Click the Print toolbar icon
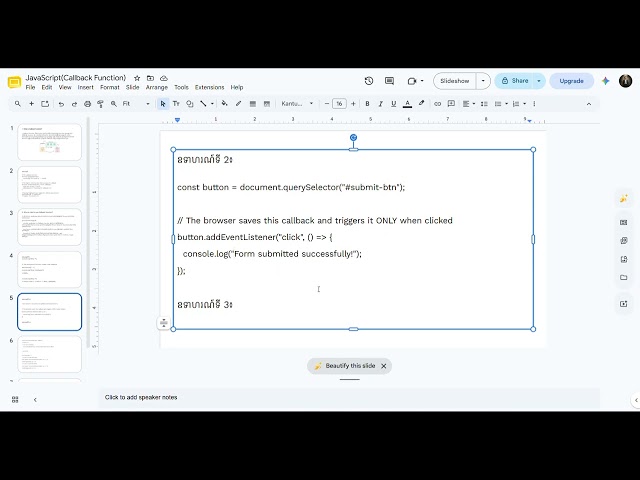Viewport: 640px width, 480px height. [x=87, y=104]
